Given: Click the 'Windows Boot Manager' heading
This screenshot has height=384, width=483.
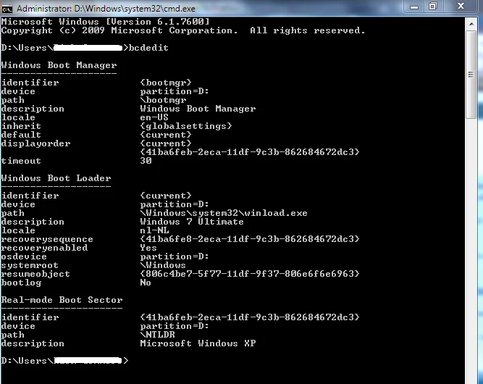Looking at the screenshot, I should click(59, 65).
